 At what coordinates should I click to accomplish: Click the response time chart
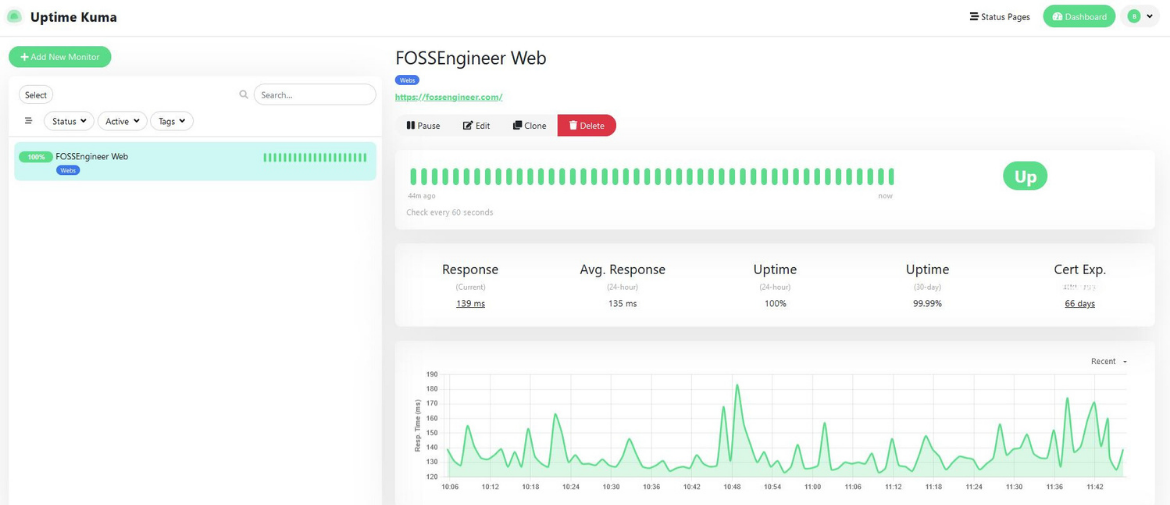(769, 429)
